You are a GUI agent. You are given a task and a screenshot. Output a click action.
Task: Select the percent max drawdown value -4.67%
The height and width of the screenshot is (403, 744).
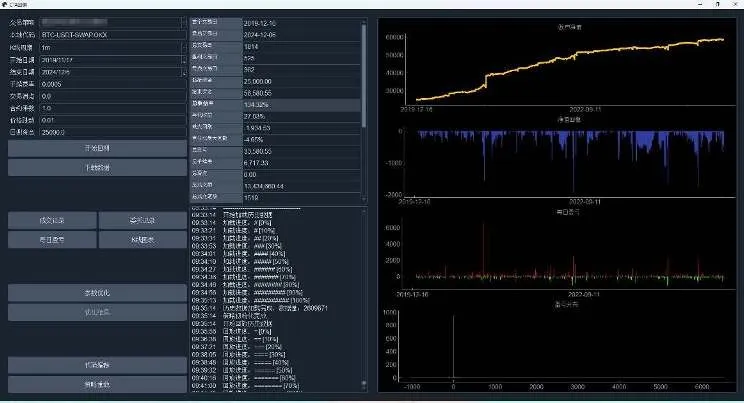click(x=302, y=140)
